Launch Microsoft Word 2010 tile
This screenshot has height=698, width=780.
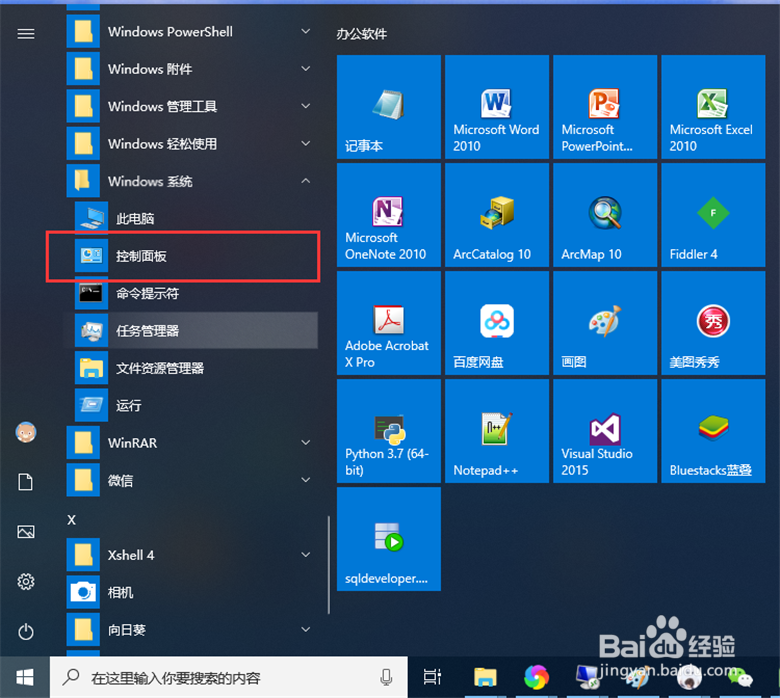point(496,107)
